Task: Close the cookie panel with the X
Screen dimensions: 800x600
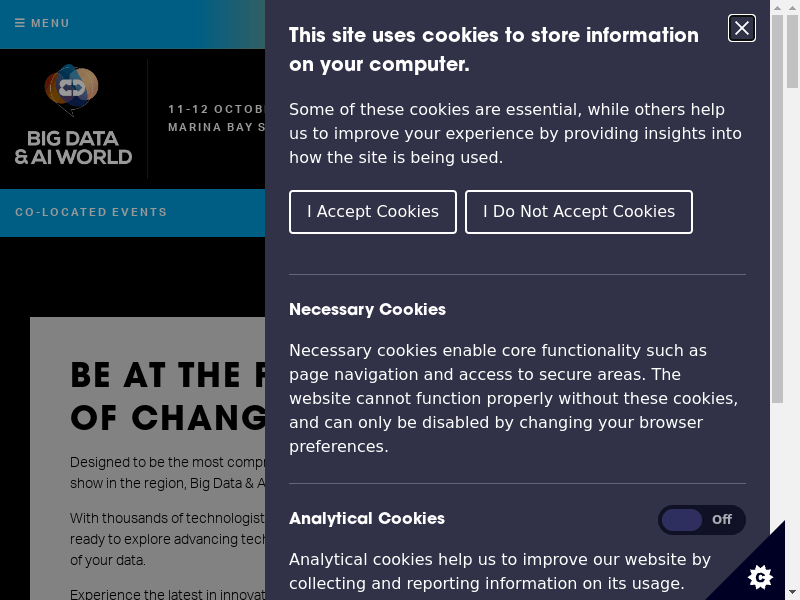Action: [742, 28]
